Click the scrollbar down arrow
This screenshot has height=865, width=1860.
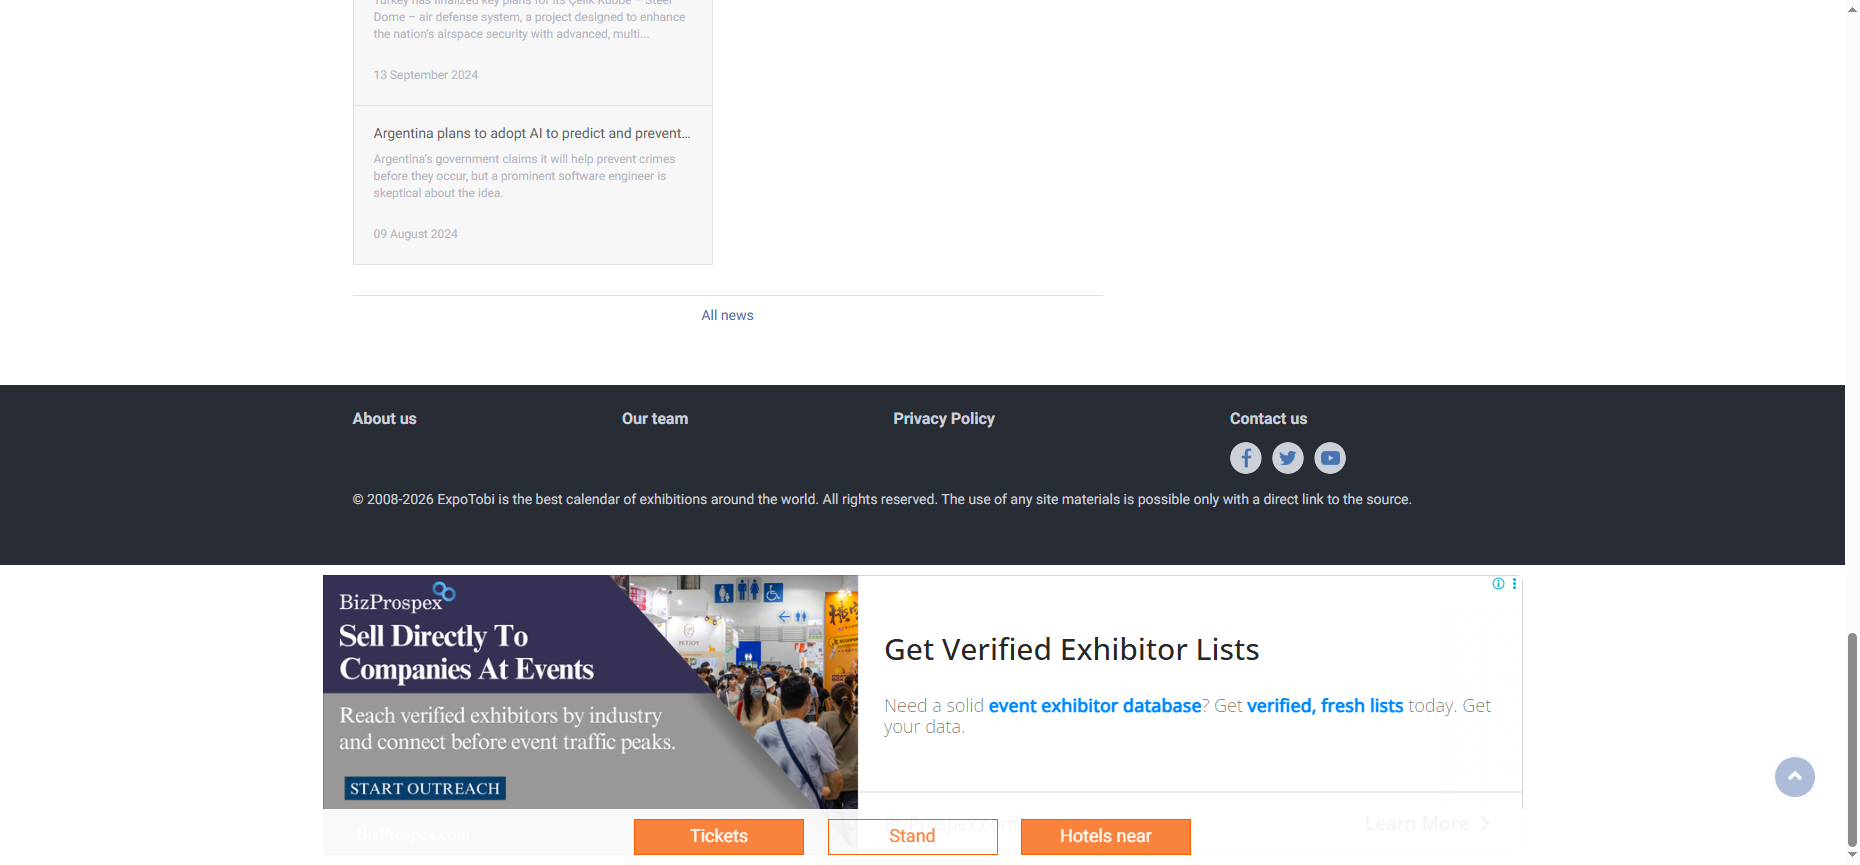pyautogui.click(x=1852, y=856)
